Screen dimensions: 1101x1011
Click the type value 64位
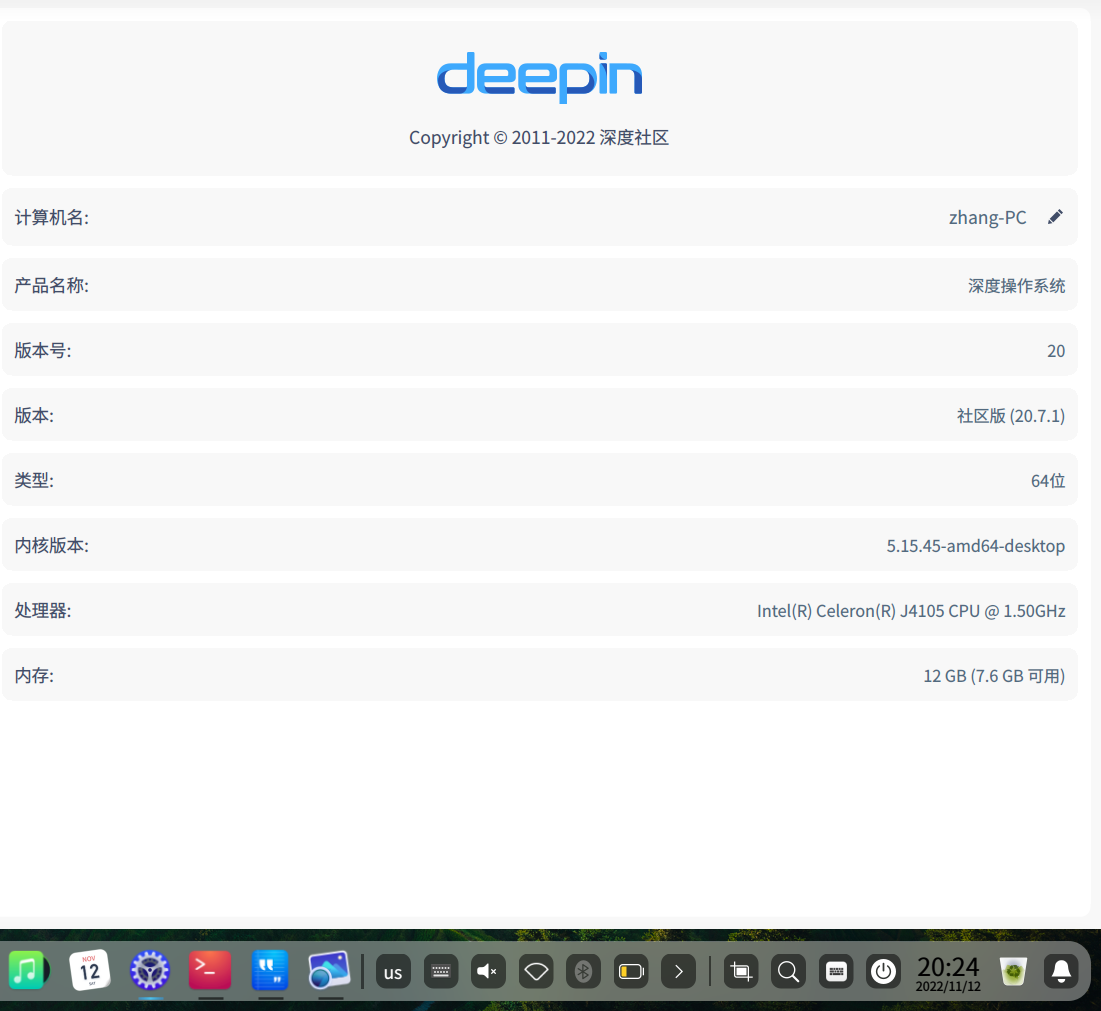pyautogui.click(x=1048, y=481)
